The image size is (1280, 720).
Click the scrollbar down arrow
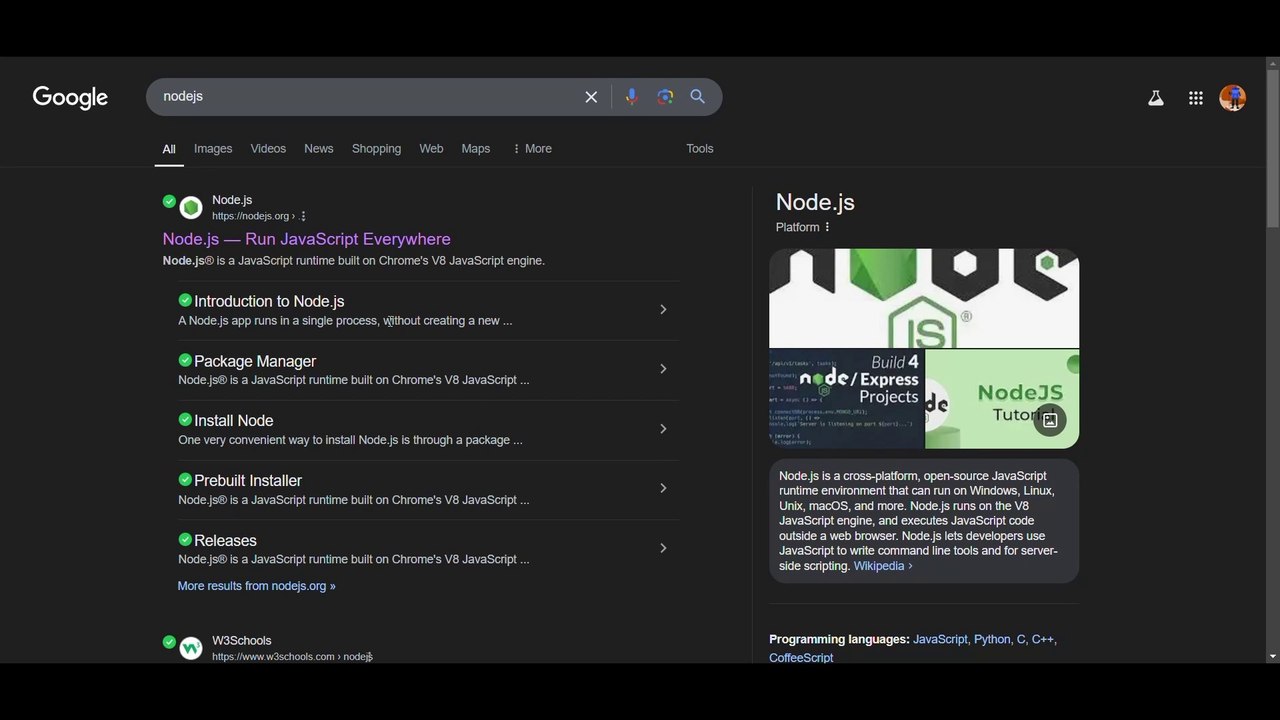1272,656
